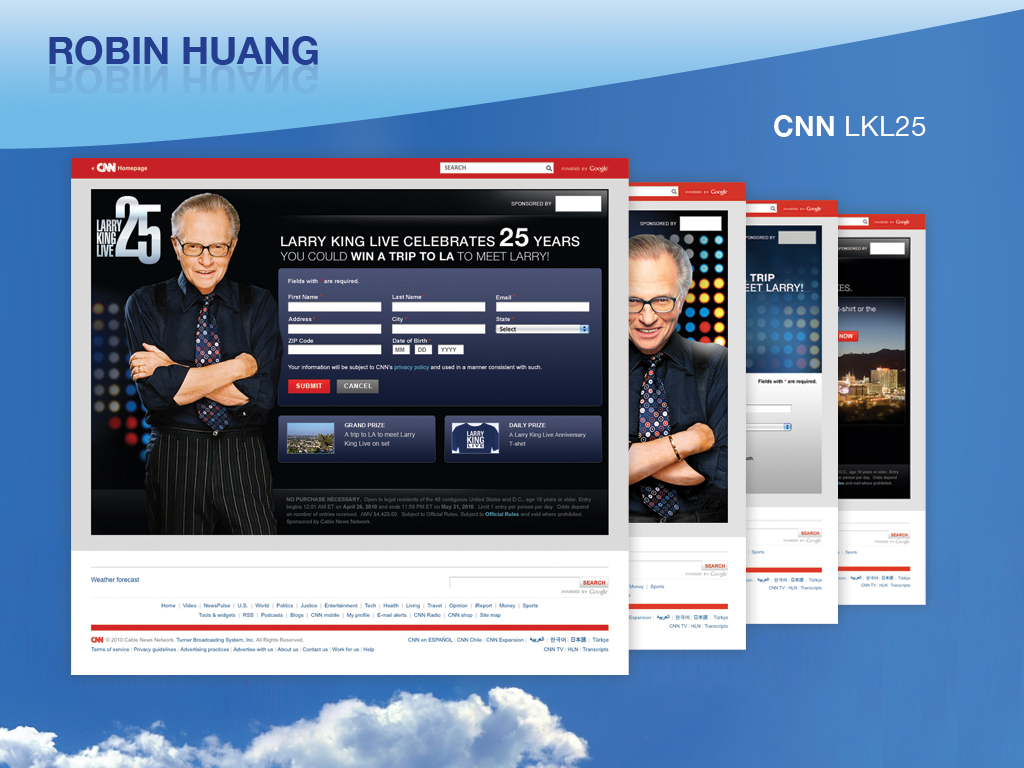
Task: Click the YYYY date of birth field
Action: [450, 350]
